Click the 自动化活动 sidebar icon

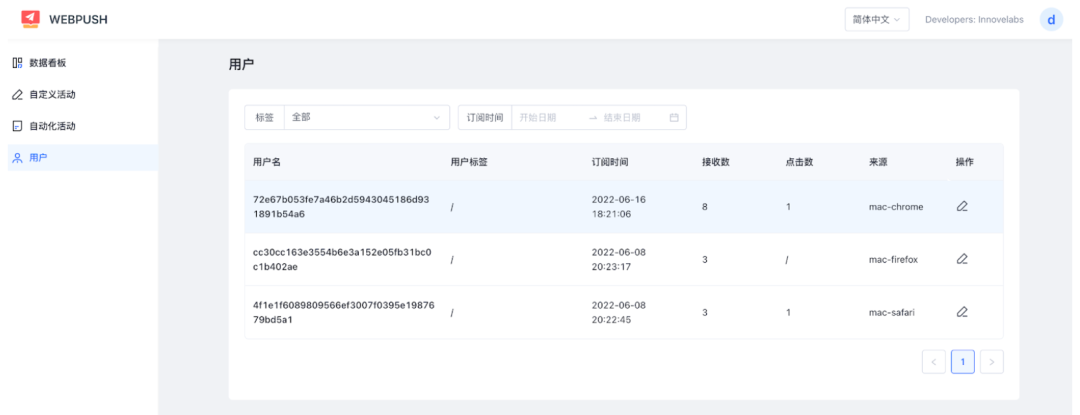pyautogui.click(x=17, y=126)
